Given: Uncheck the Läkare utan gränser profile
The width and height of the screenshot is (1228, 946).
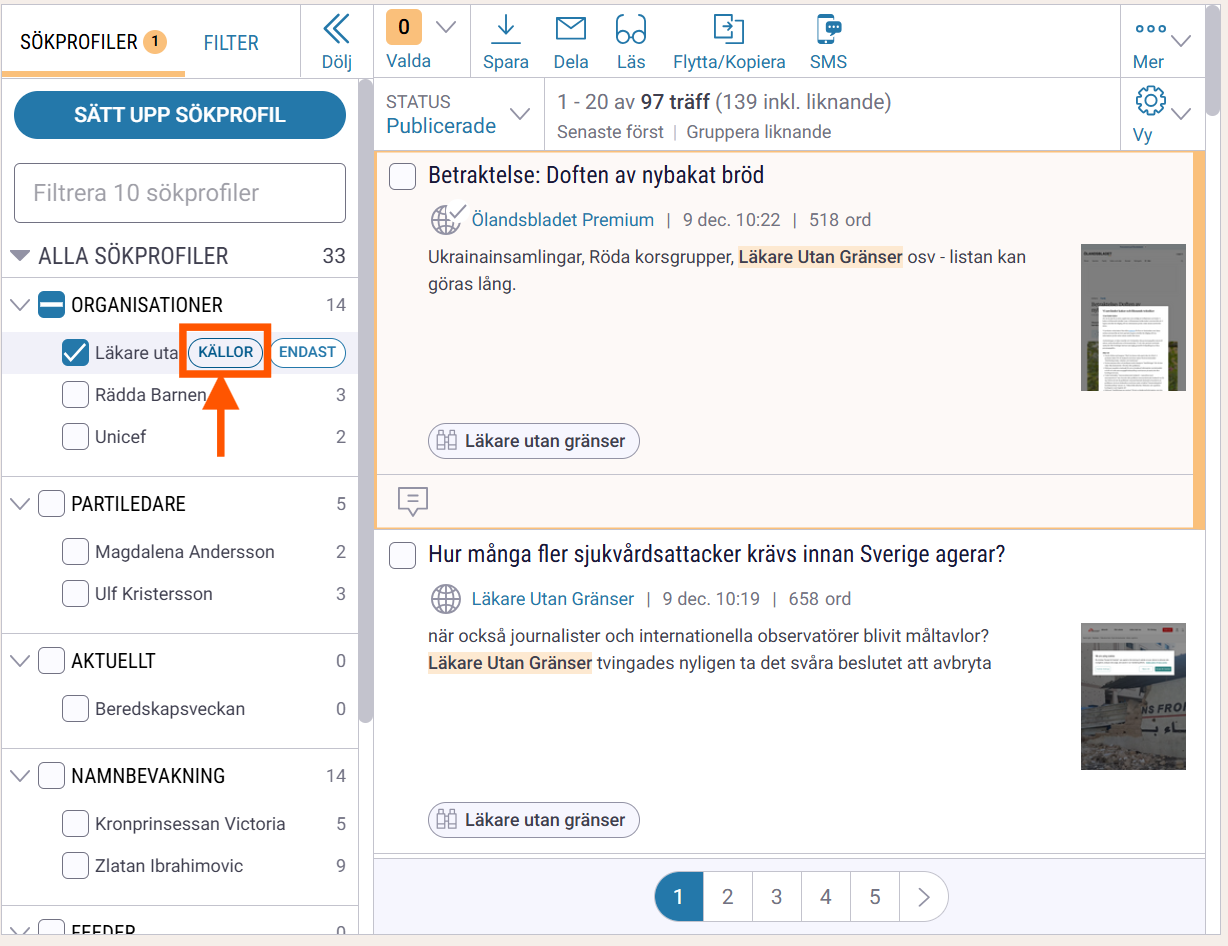Looking at the screenshot, I should tap(75, 353).
